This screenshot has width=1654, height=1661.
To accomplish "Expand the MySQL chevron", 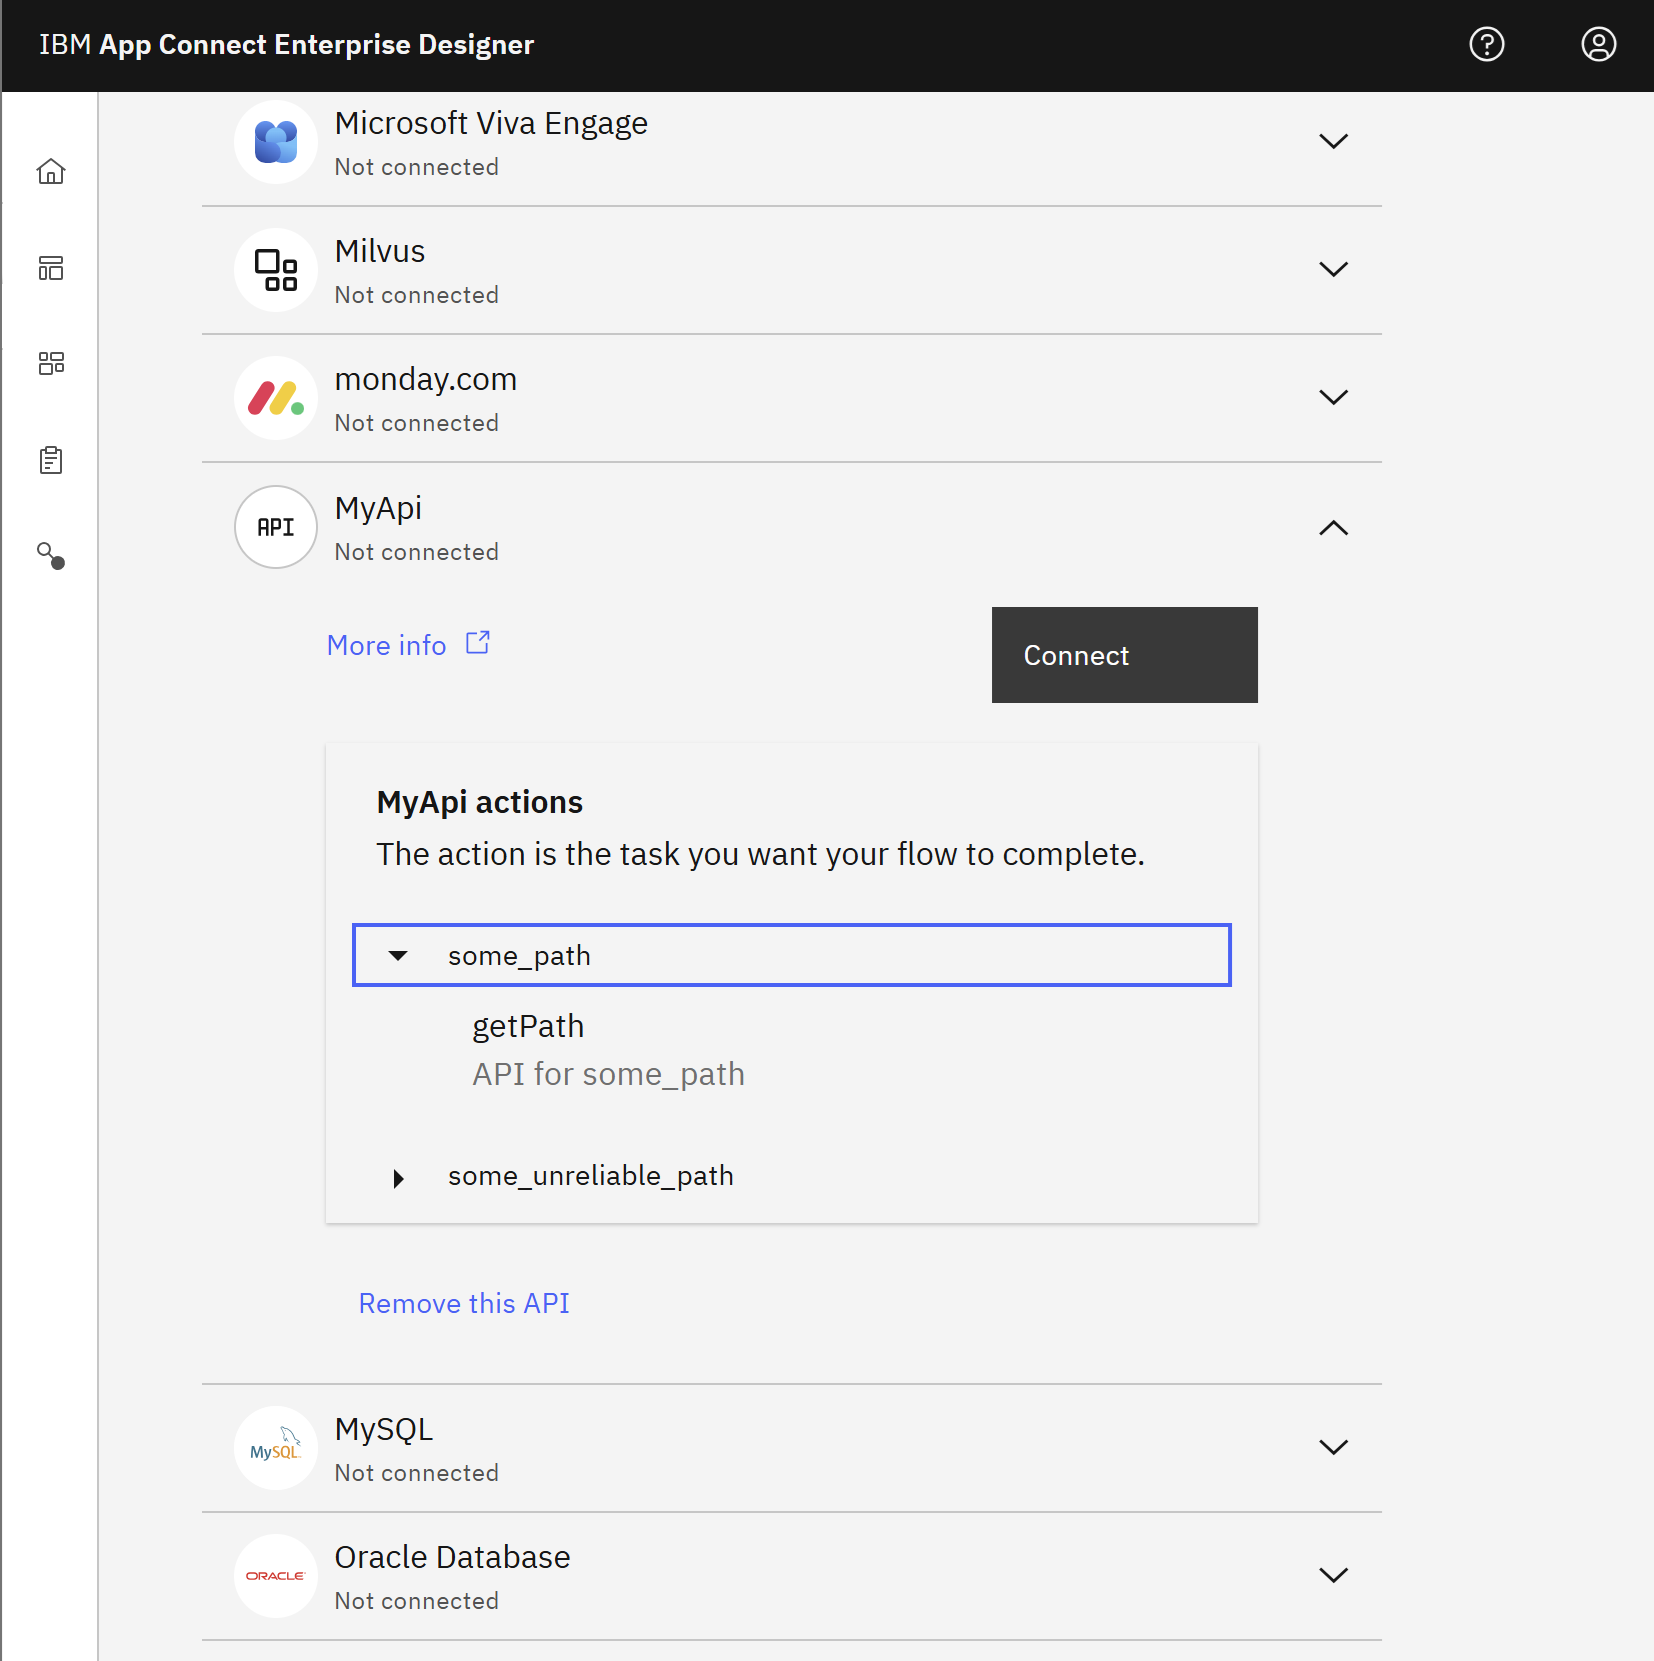I will click(1333, 1447).
